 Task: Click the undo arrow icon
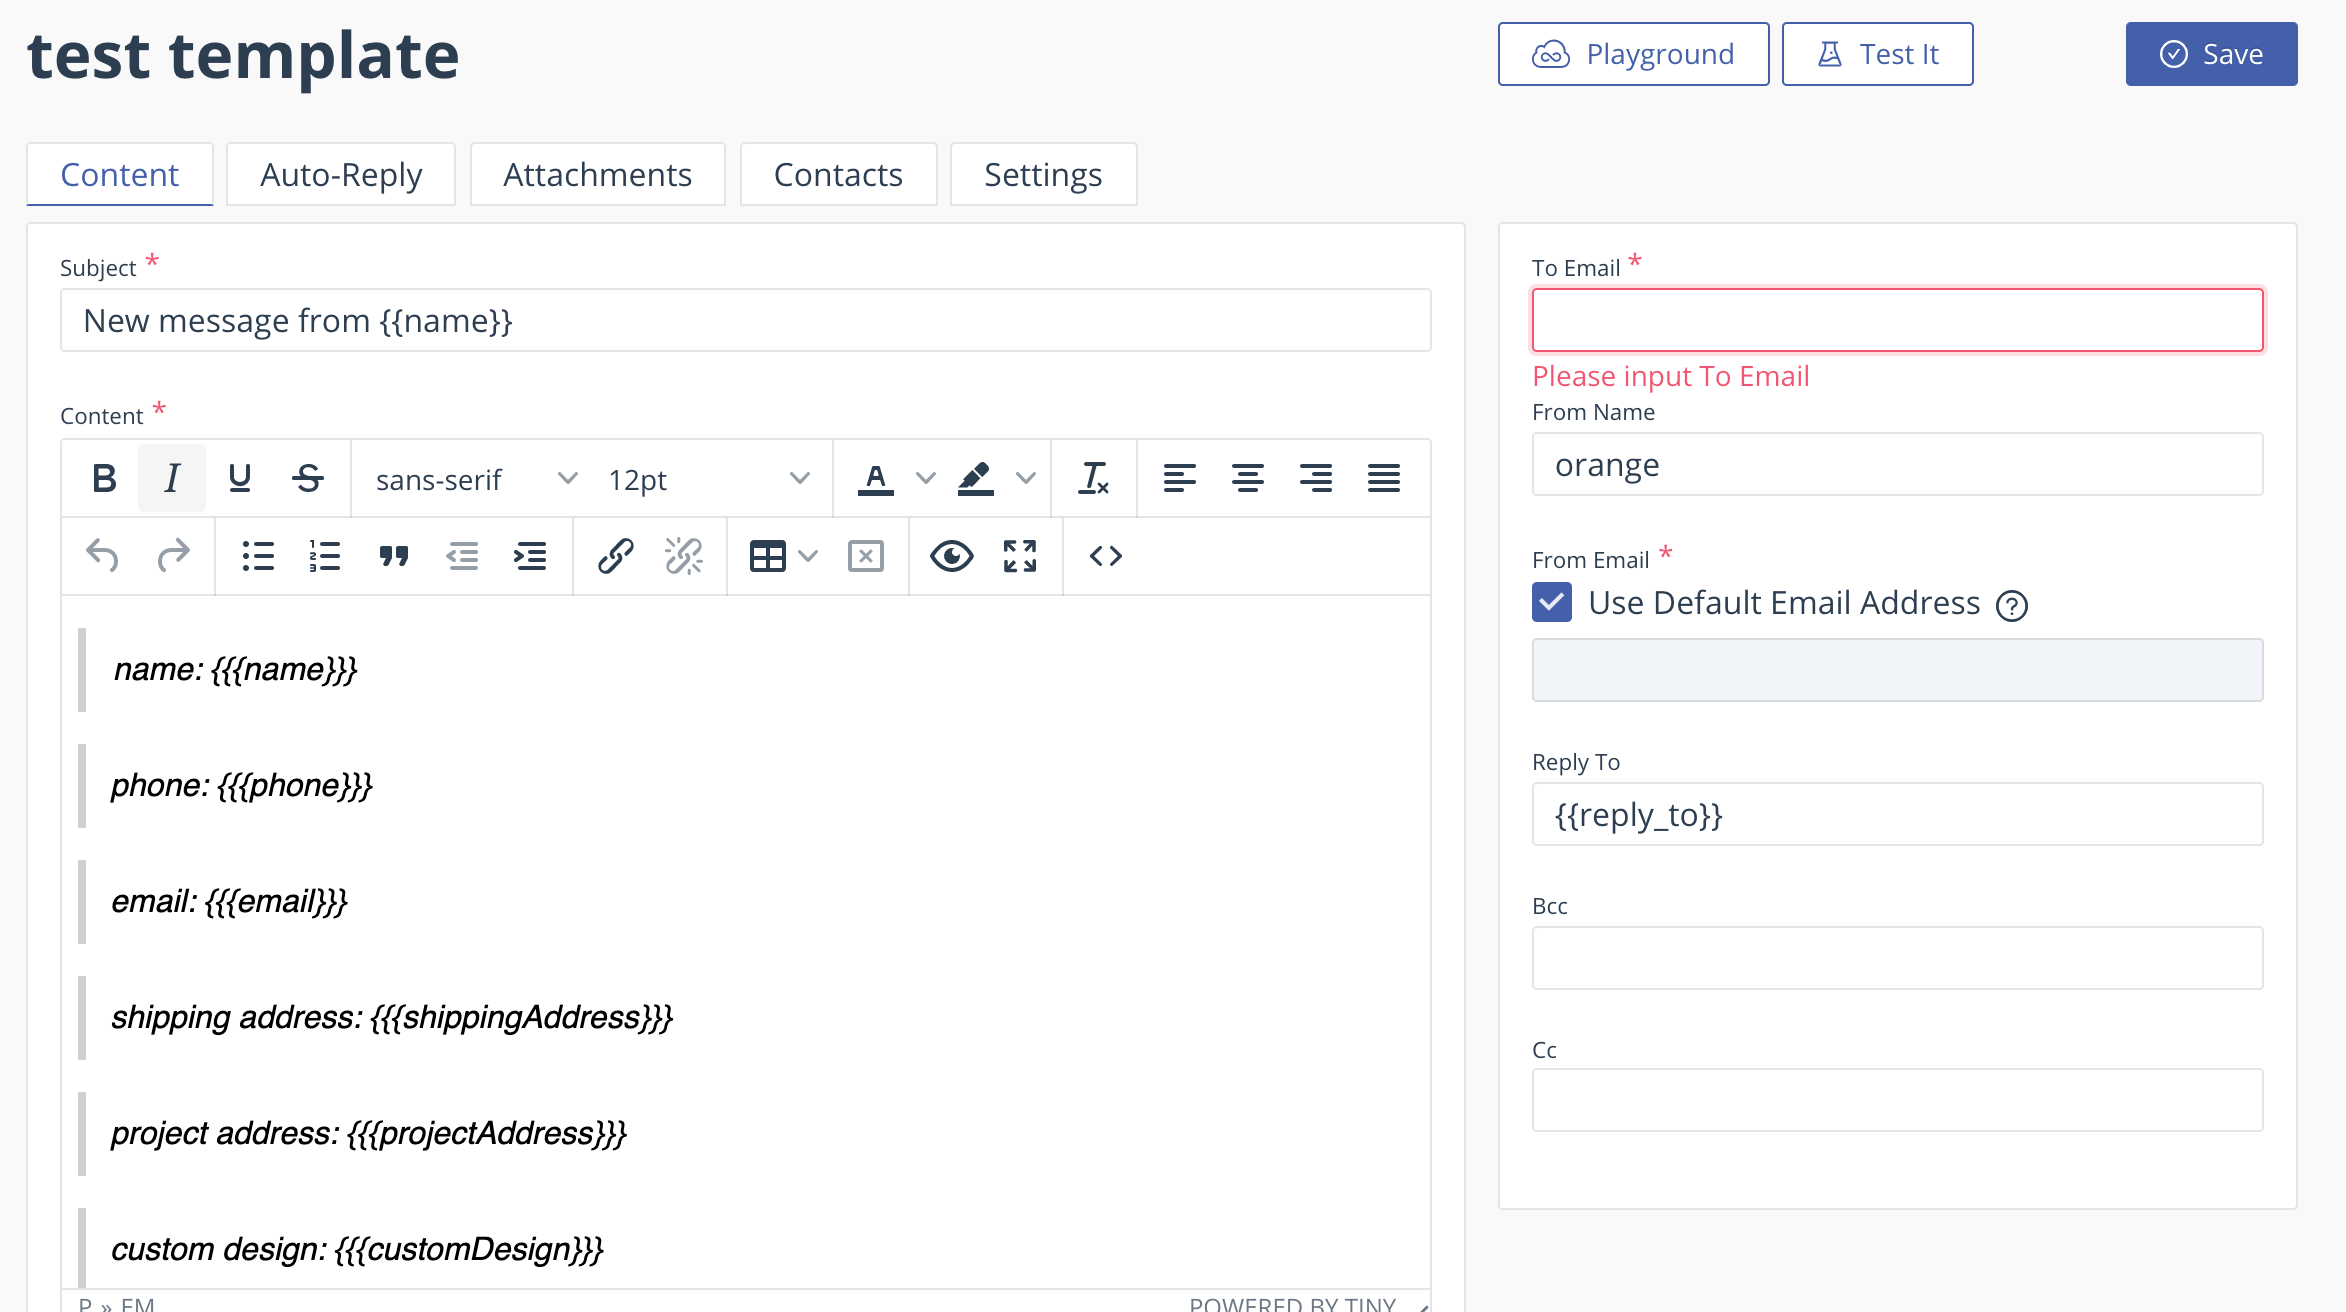102,556
